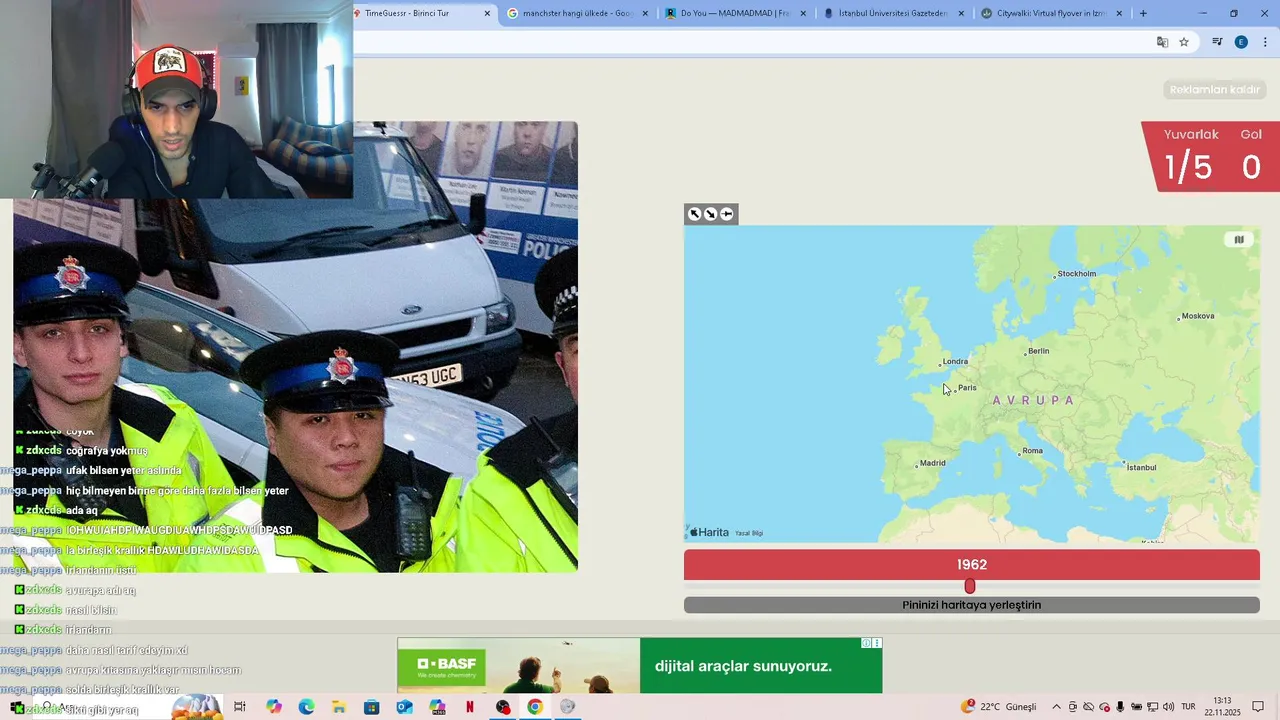Open File Explorer from taskbar
This screenshot has width=1280, height=720.
339,707
